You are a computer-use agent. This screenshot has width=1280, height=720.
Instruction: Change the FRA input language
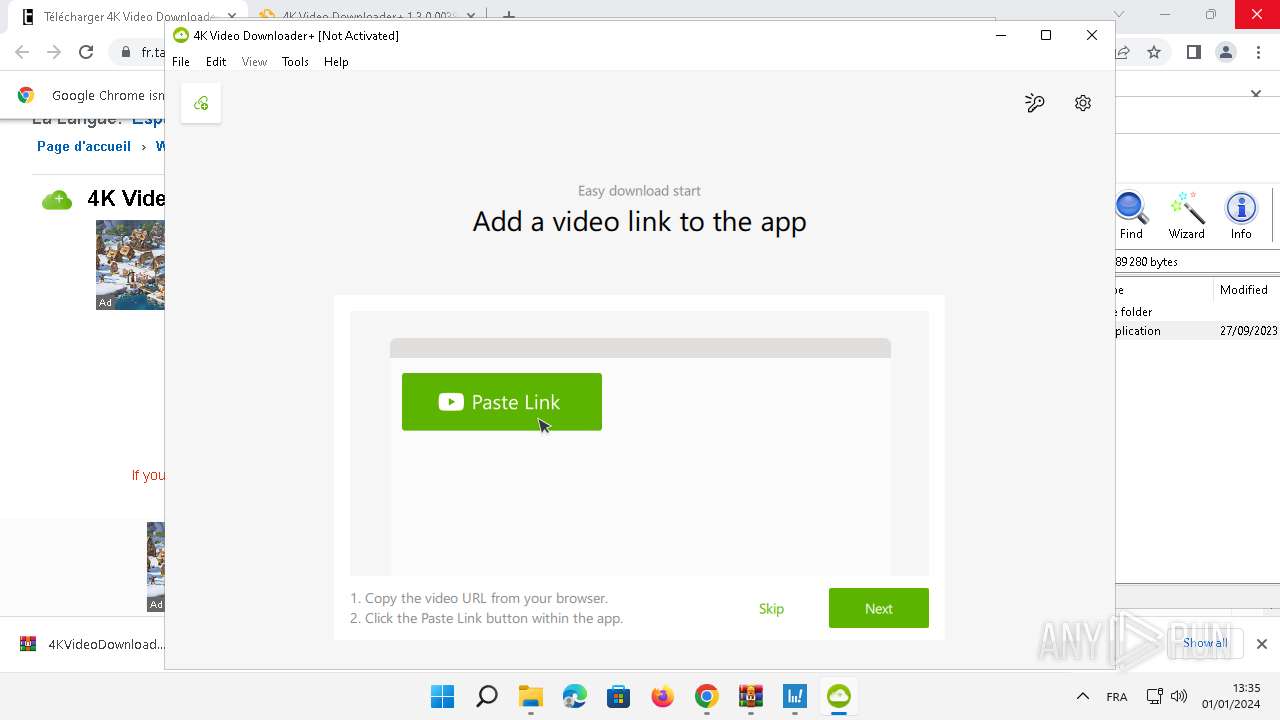pyautogui.click(x=1117, y=697)
